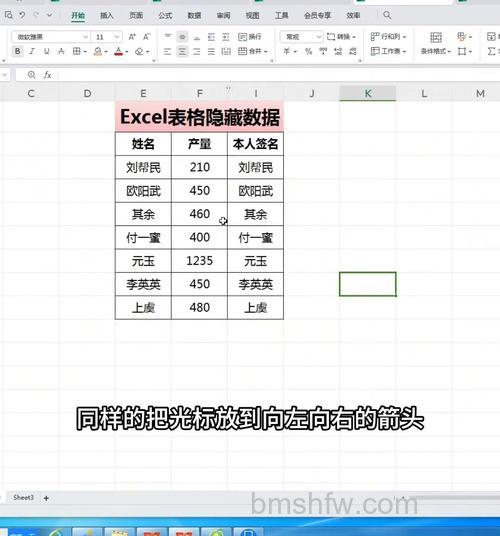The height and width of the screenshot is (536, 500).
Task: Toggle wrap text 换行 button
Action: click(250, 37)
